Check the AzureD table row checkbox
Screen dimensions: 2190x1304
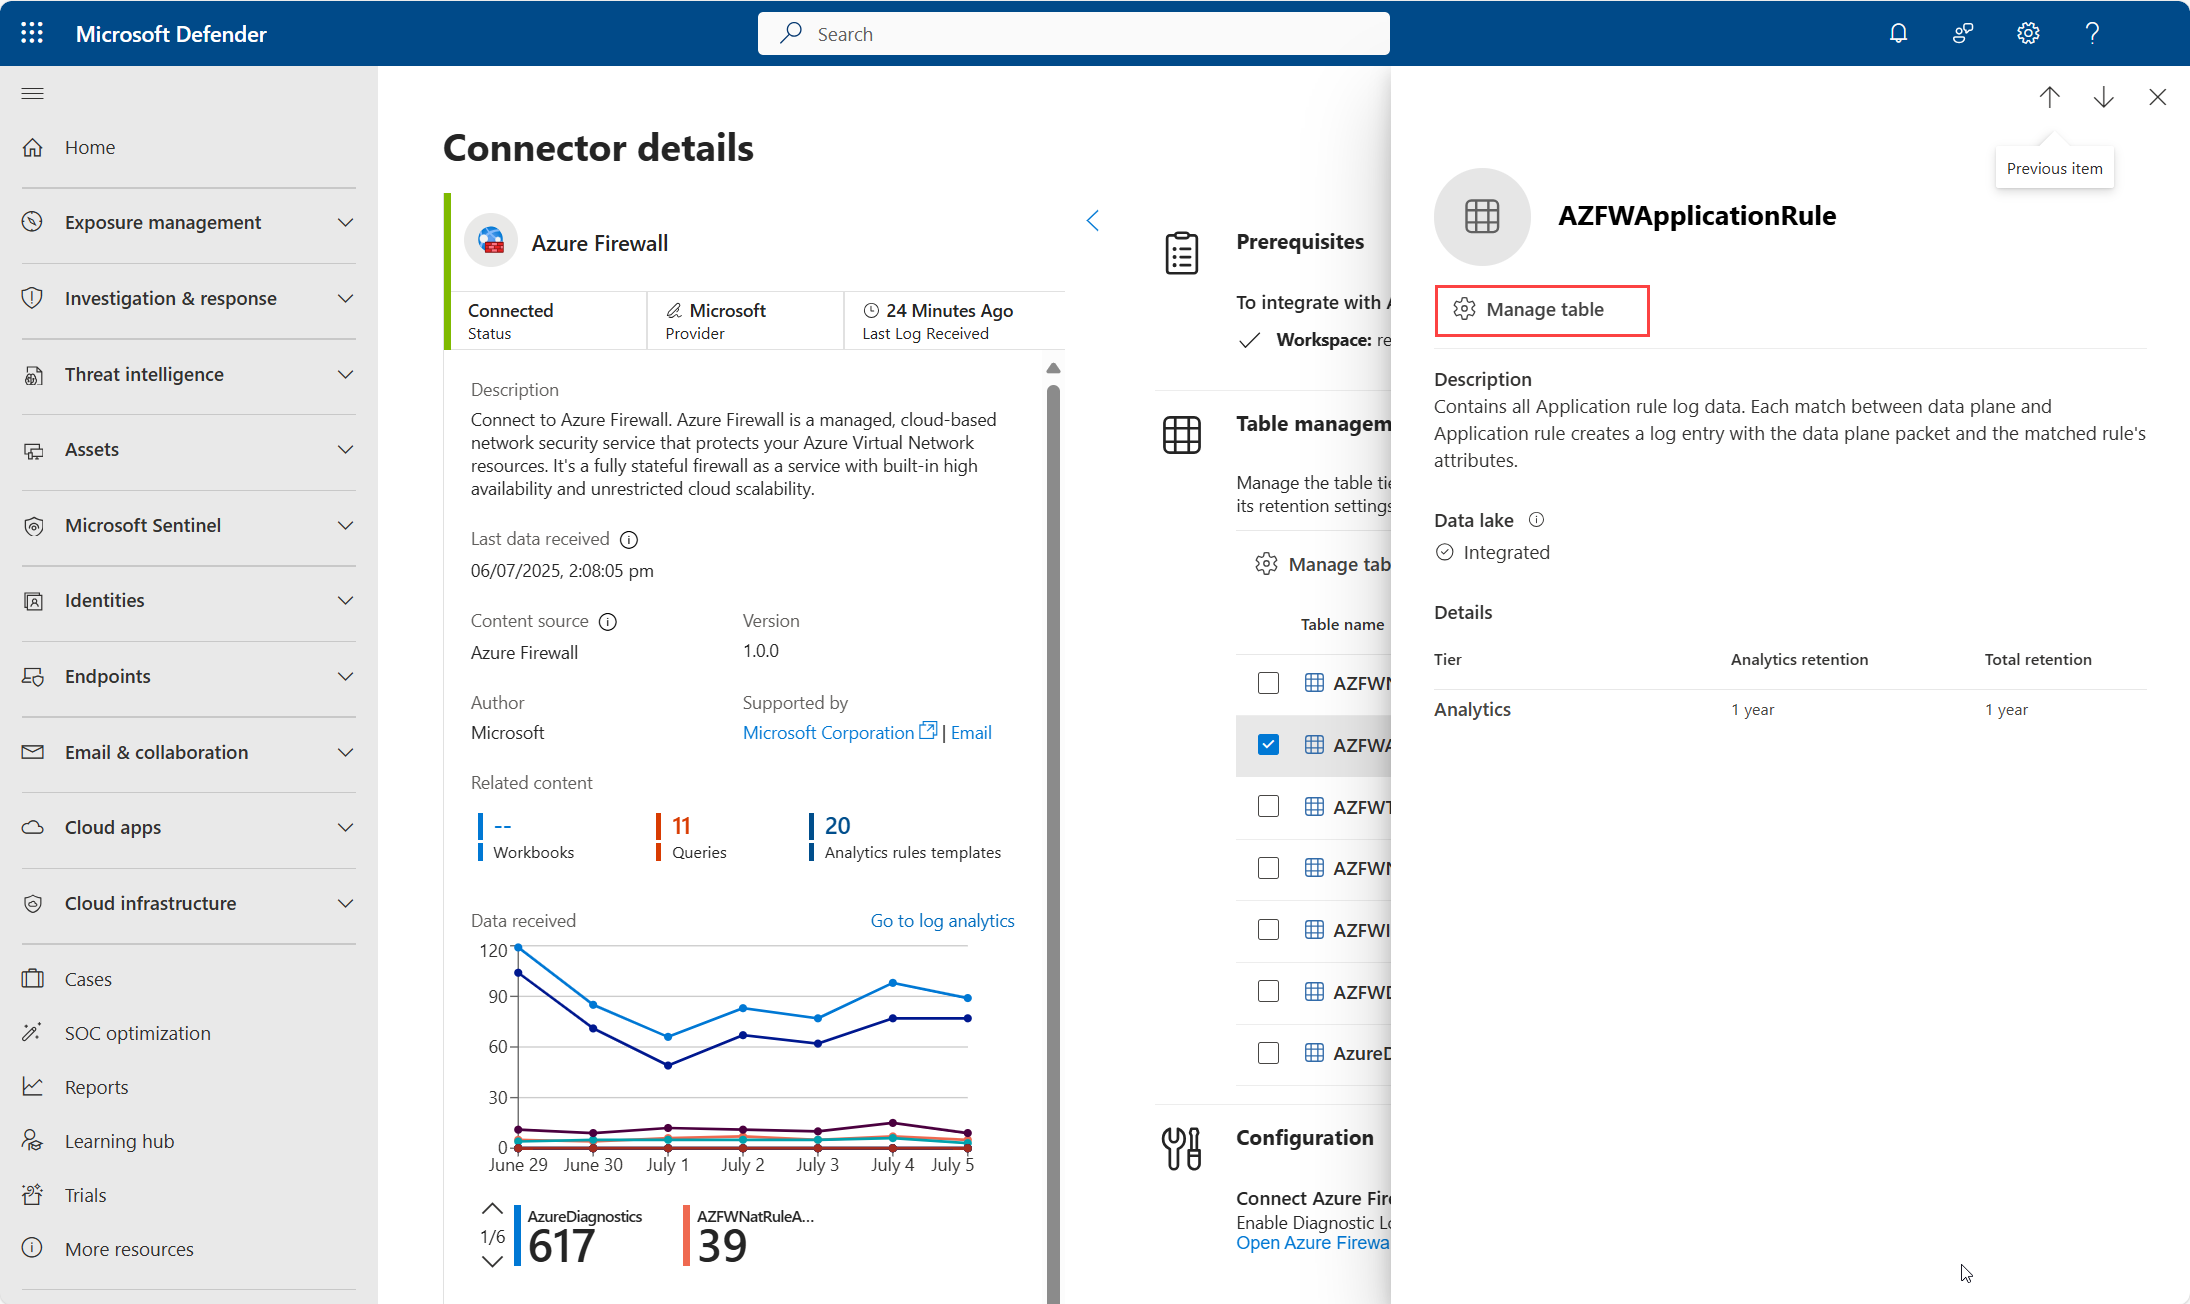[1268, 1053]
